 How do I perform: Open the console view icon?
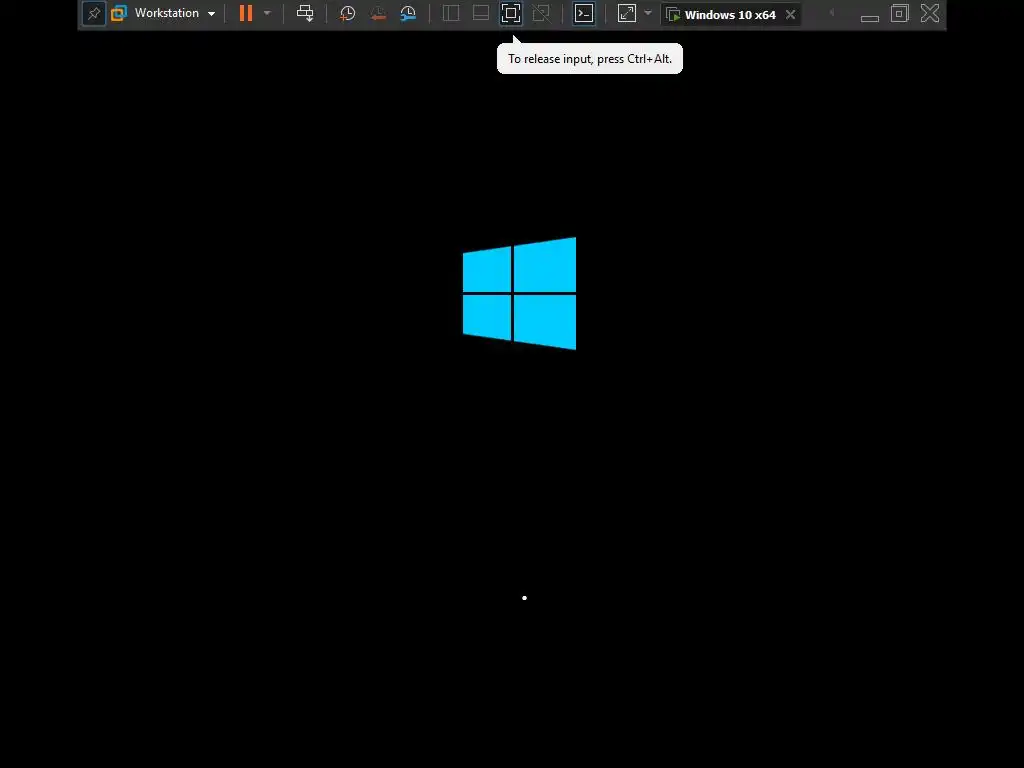(584, 13)
